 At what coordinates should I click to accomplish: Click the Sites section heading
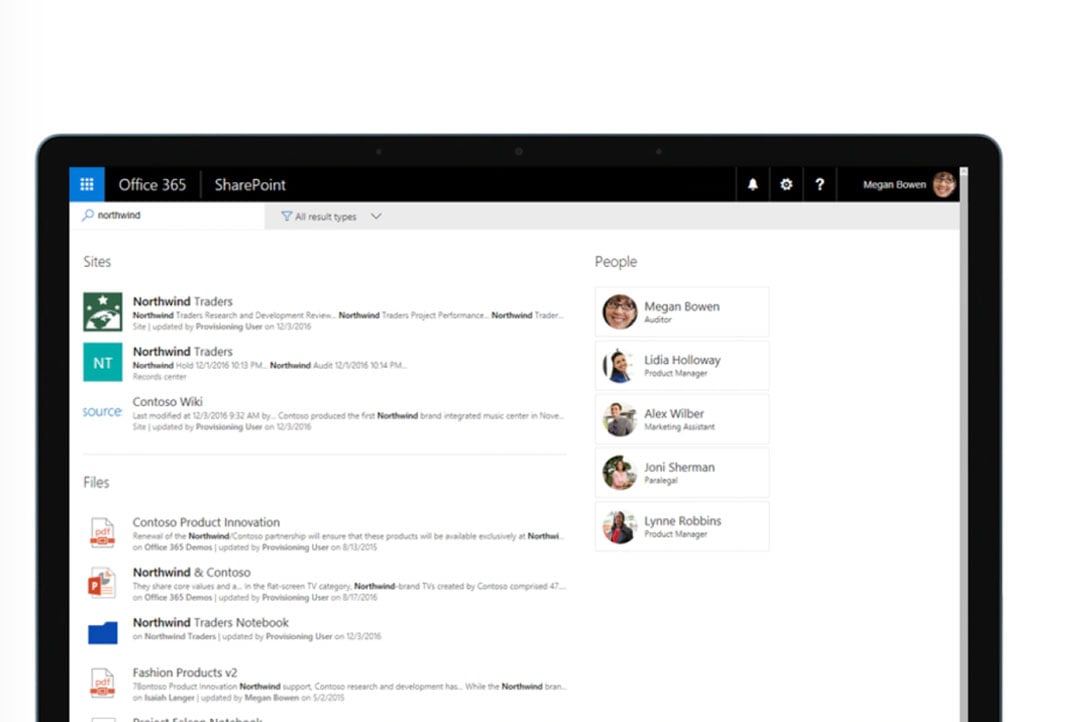coord(97,261)
